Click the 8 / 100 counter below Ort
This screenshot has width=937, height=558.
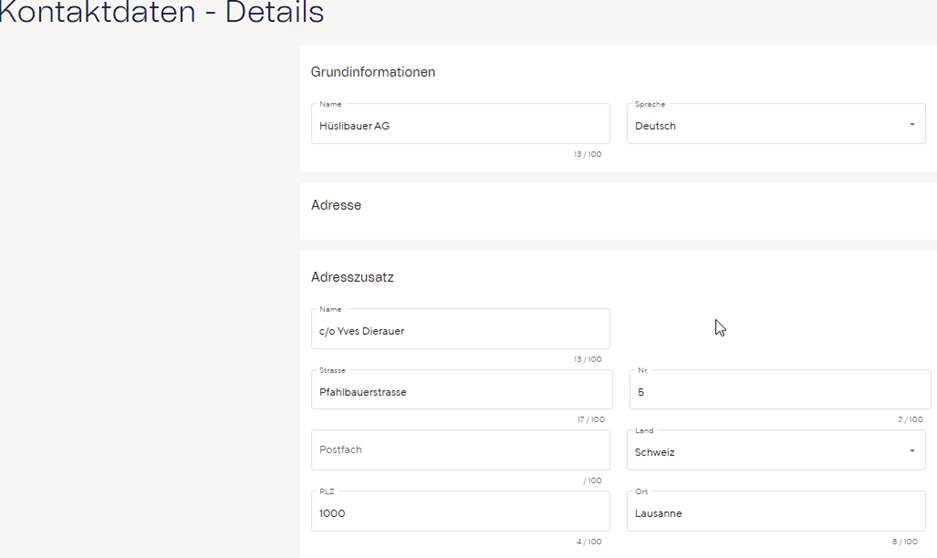[x=904, y=542]
